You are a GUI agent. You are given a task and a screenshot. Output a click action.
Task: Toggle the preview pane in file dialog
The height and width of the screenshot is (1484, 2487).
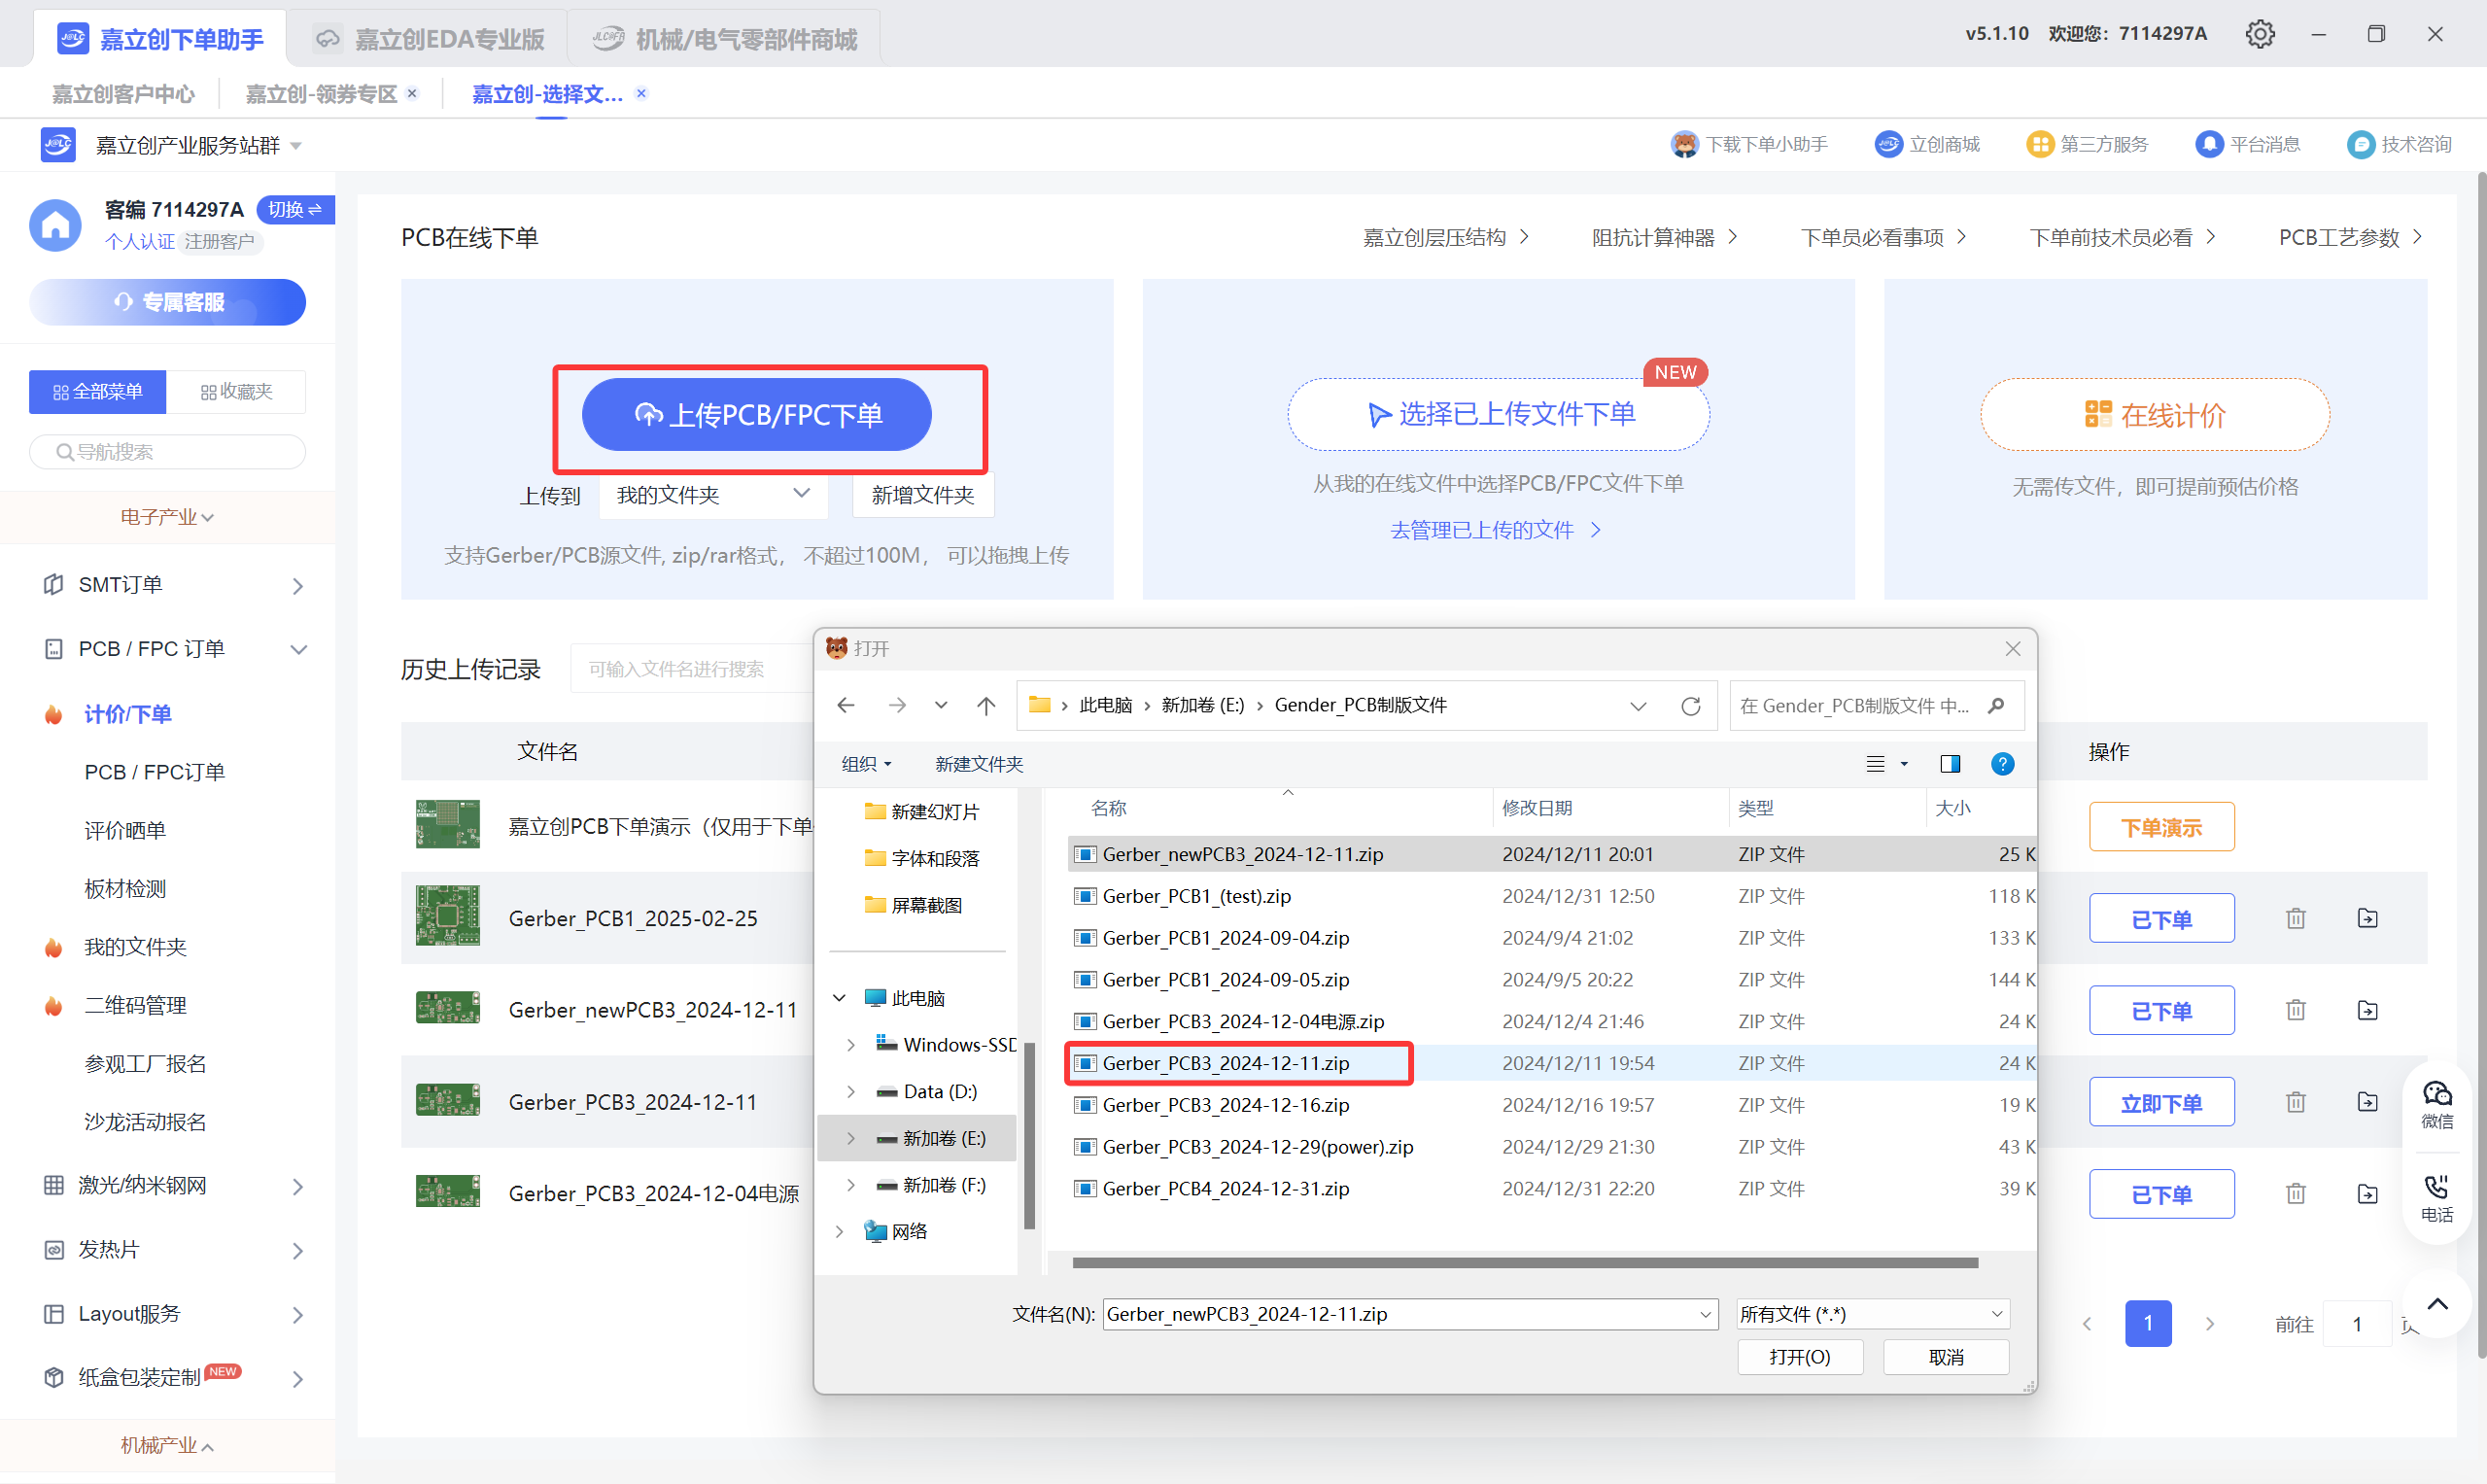[1949, 765]
